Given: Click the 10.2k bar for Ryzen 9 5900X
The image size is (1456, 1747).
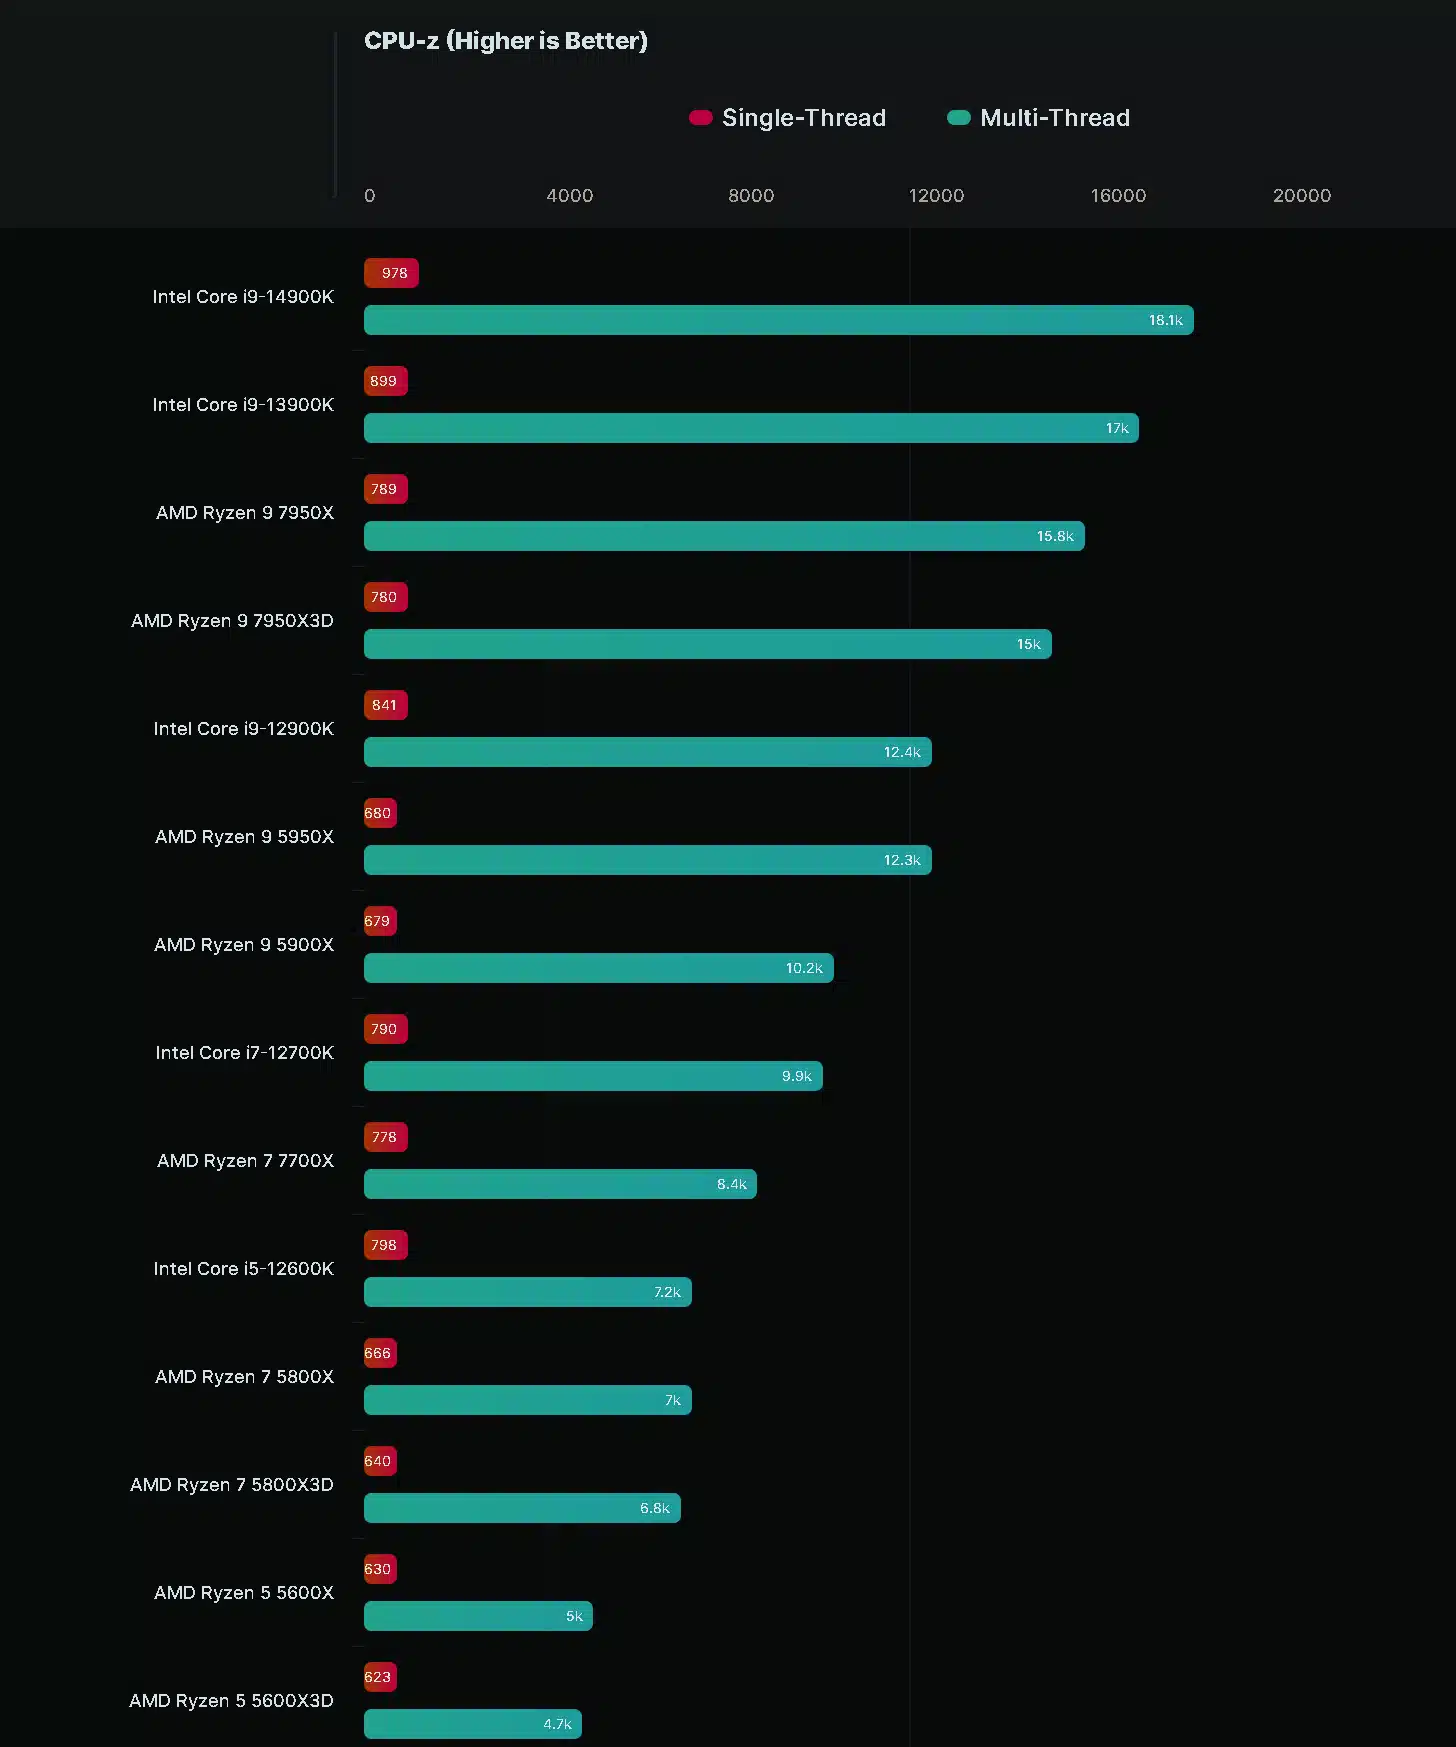Looking at the screenshot, I should pyautogui.click(x=598, y=968).
